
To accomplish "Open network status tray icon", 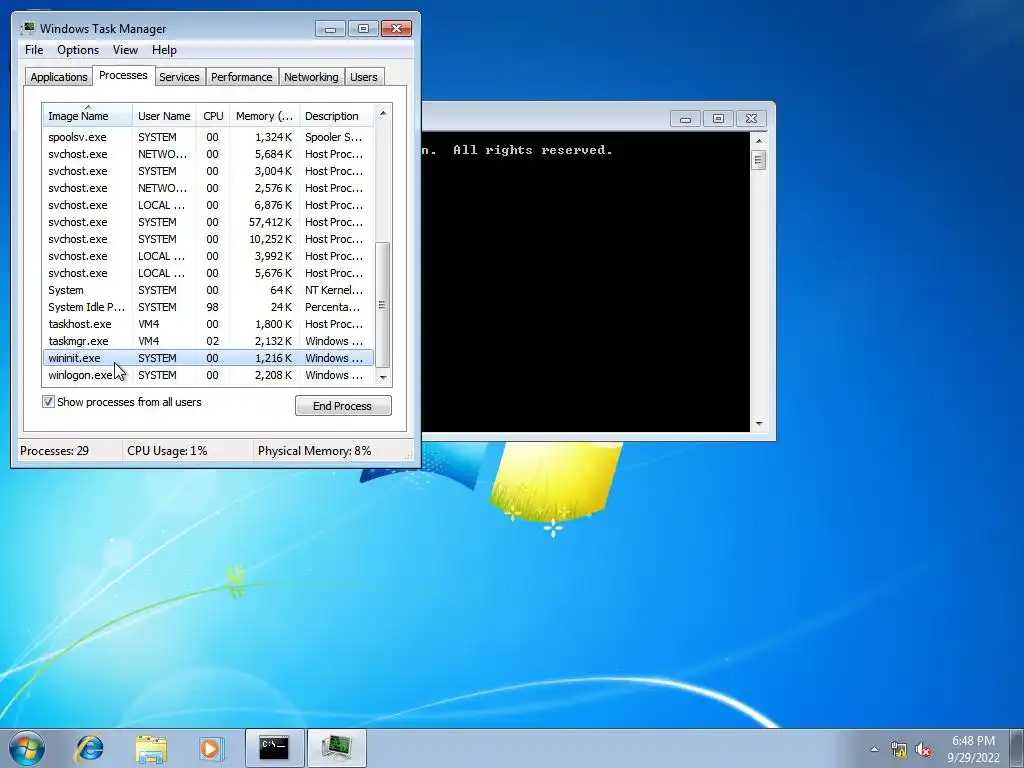I will [899, 750].
